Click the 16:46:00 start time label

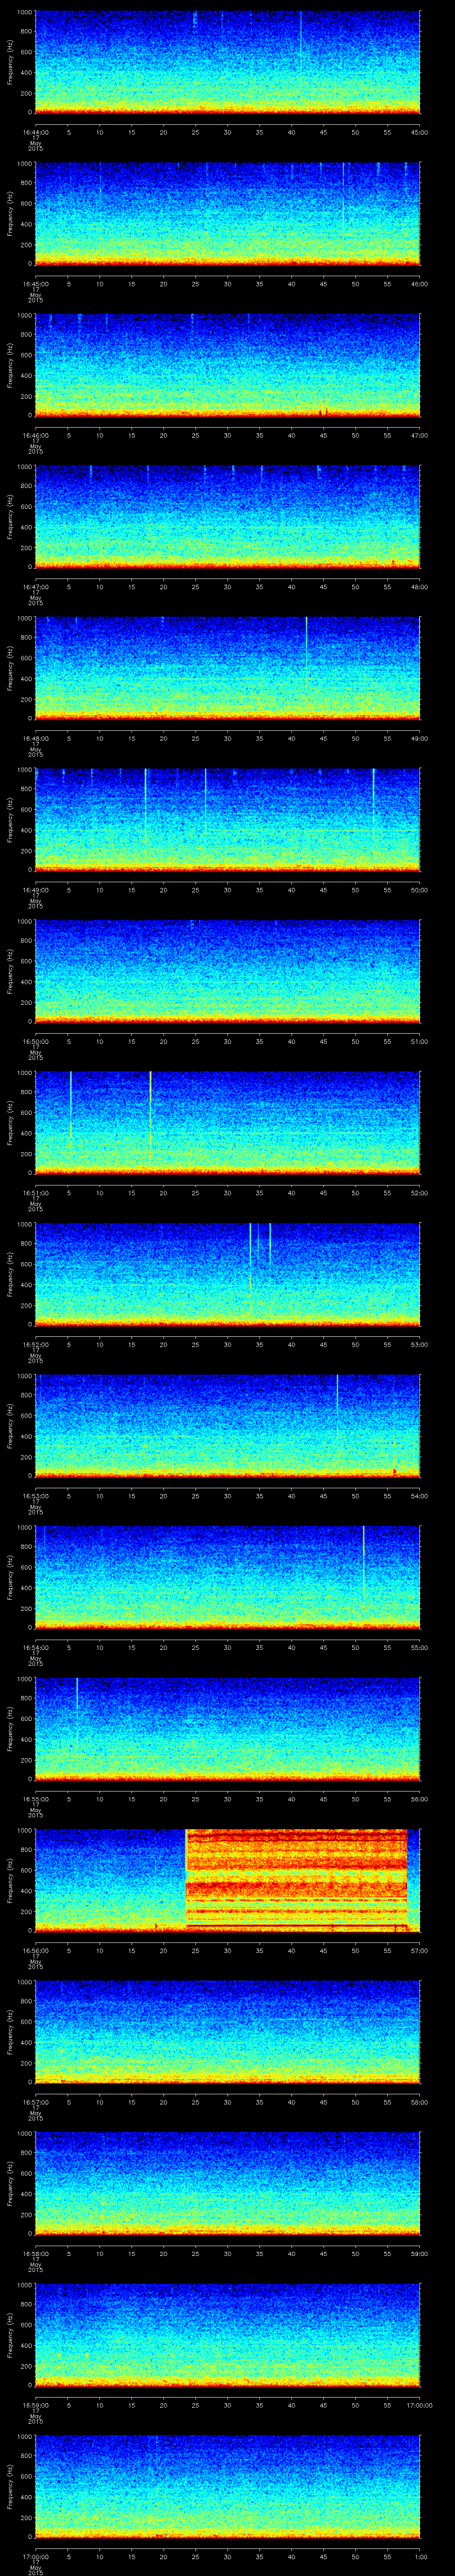tap(36, 436)
